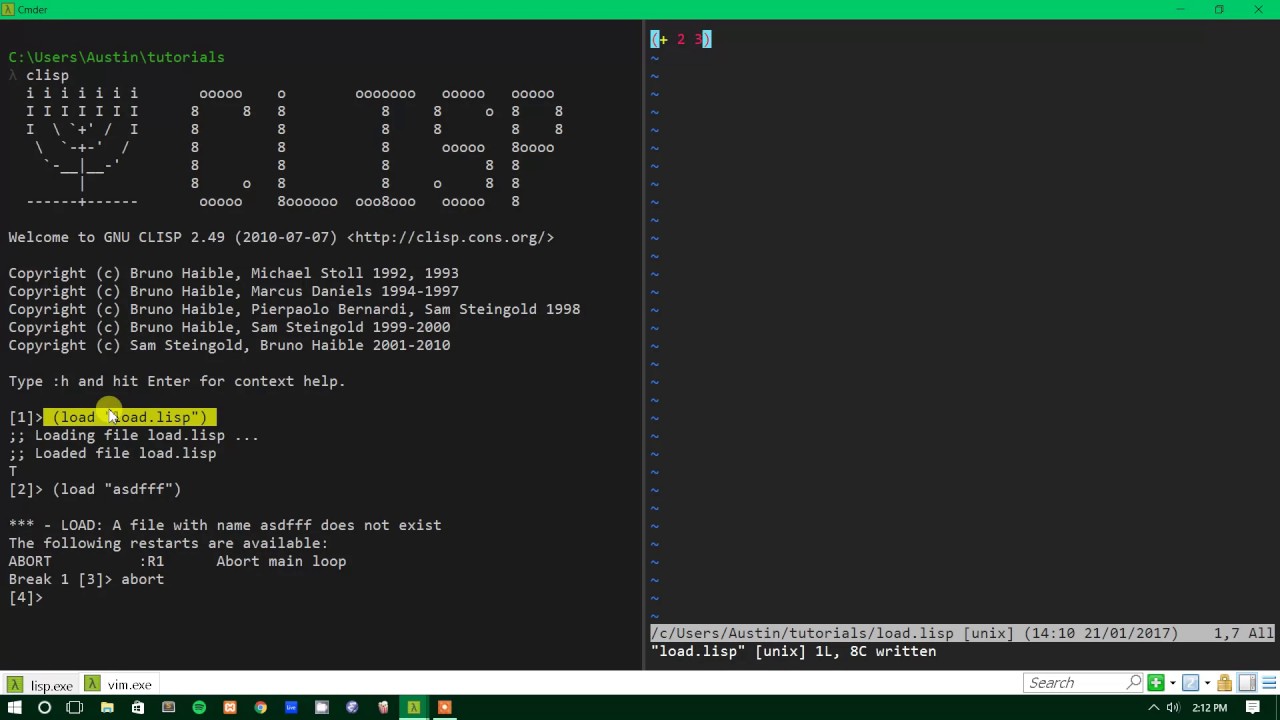Show hidden system tray icons

[x=1154, y=708]
